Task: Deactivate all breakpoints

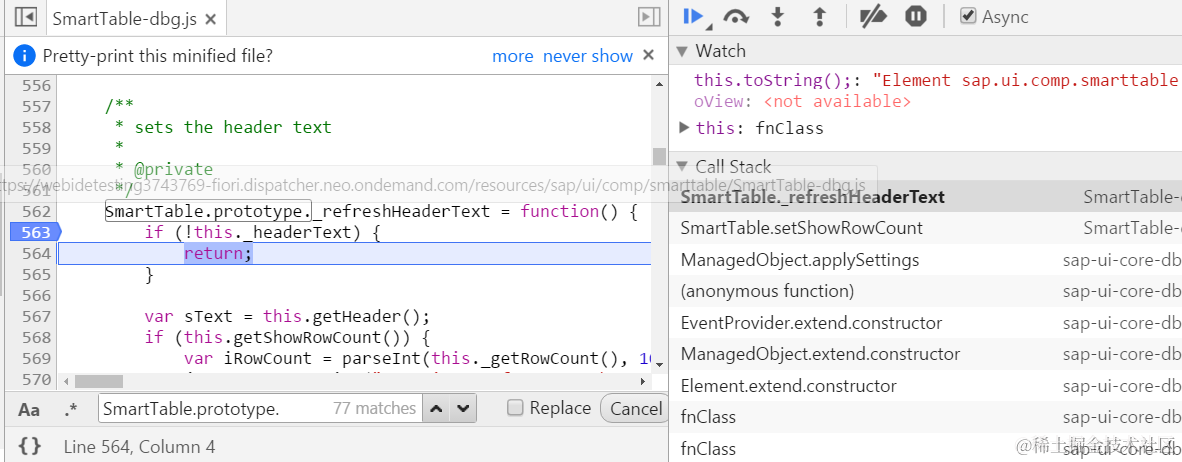Action: (x=873, y=17)
